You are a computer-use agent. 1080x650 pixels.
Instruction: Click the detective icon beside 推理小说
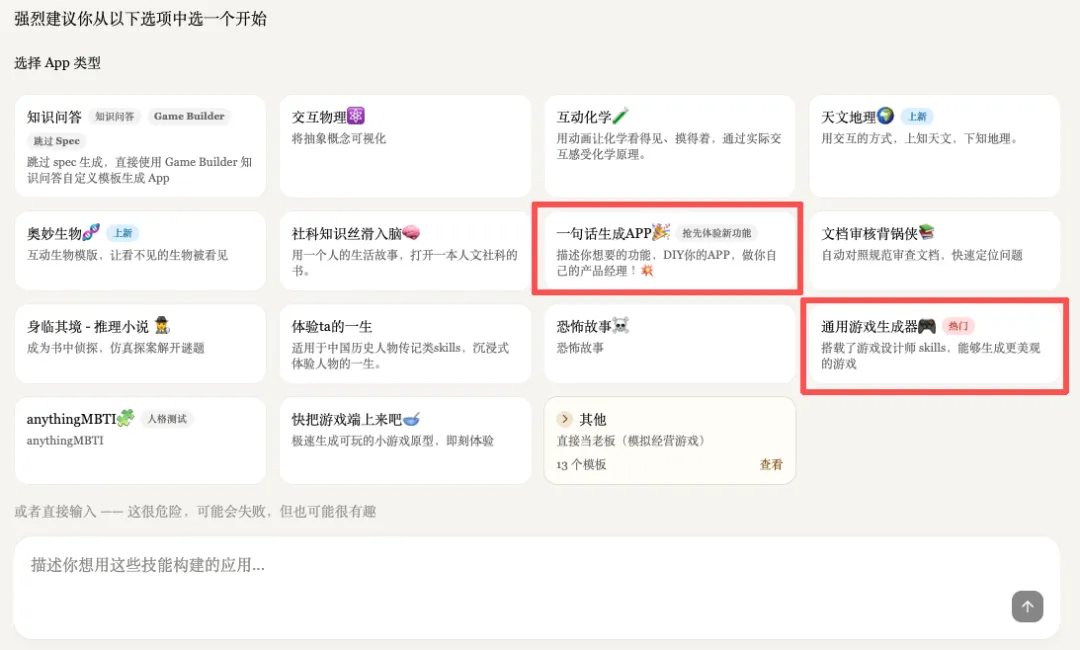coord(163,325)
